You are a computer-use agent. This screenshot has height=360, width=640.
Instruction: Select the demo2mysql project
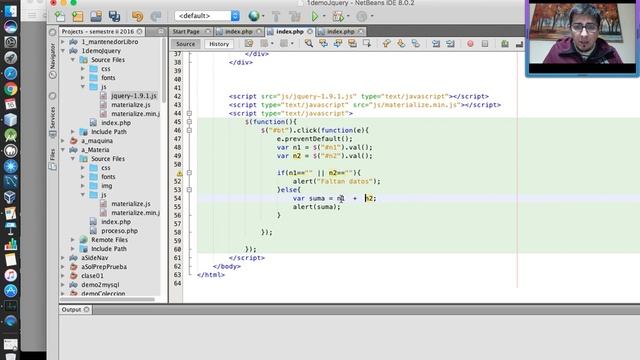(x=100, y=284)
